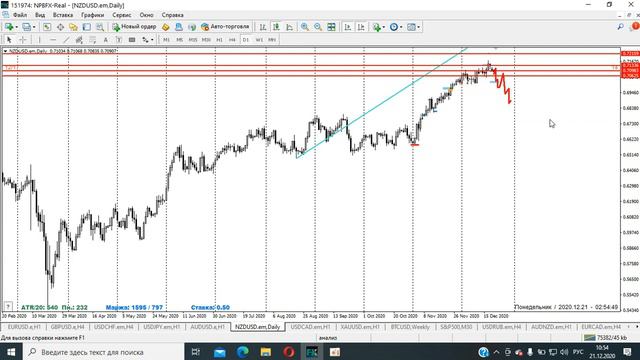
Task: Open the Вид menu
Action: [40, 15]
